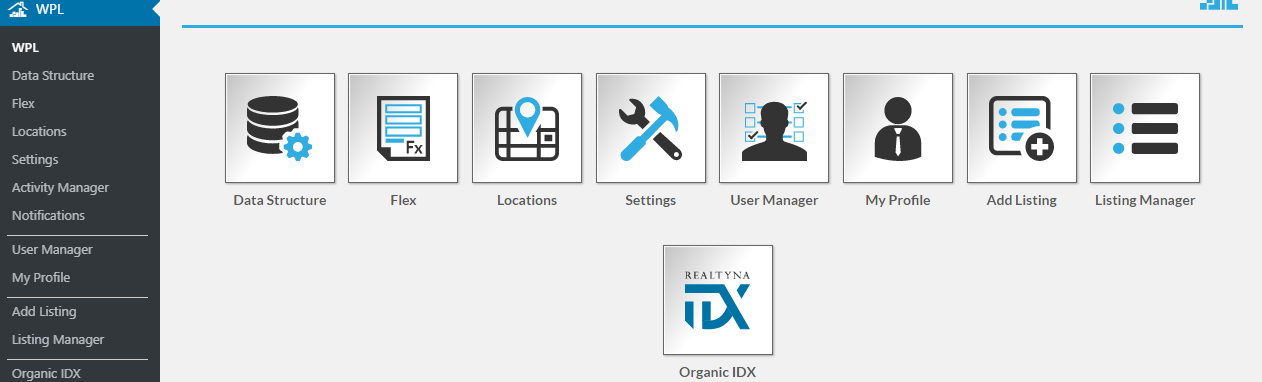Click the WPL heading in sidebar header
Screen dimensions: 1262x382
tap(50, 9)
